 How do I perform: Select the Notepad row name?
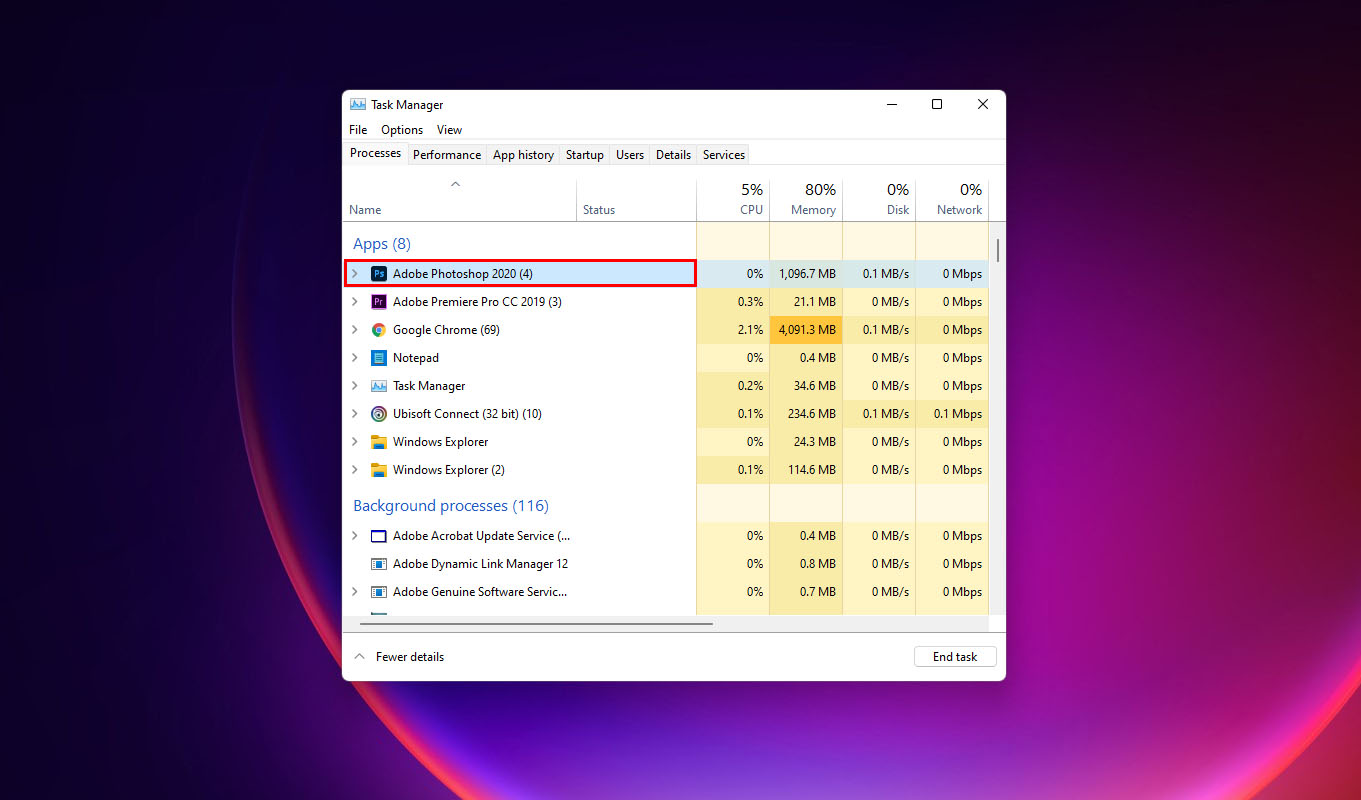[x=416, y=357]
